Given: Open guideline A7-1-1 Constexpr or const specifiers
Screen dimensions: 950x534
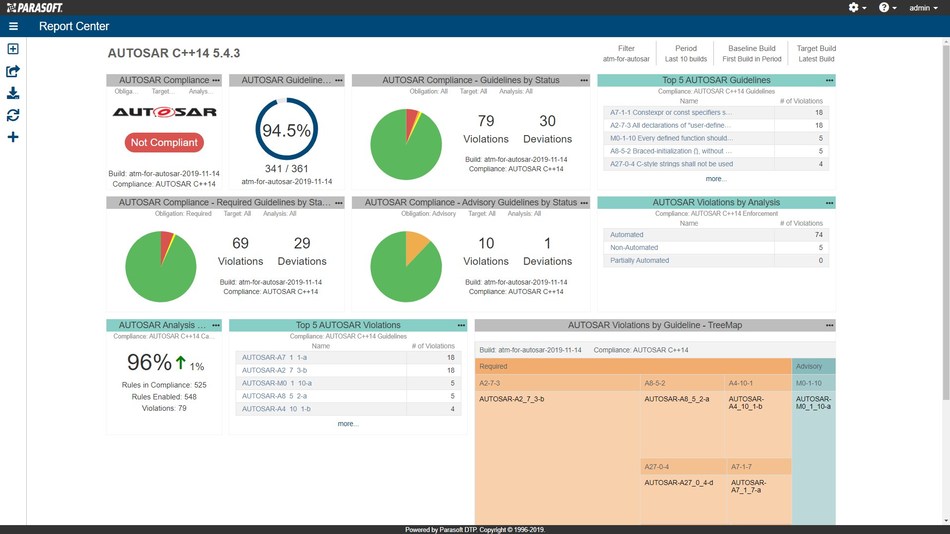Looking at the screenshot, I should point(671,112).
